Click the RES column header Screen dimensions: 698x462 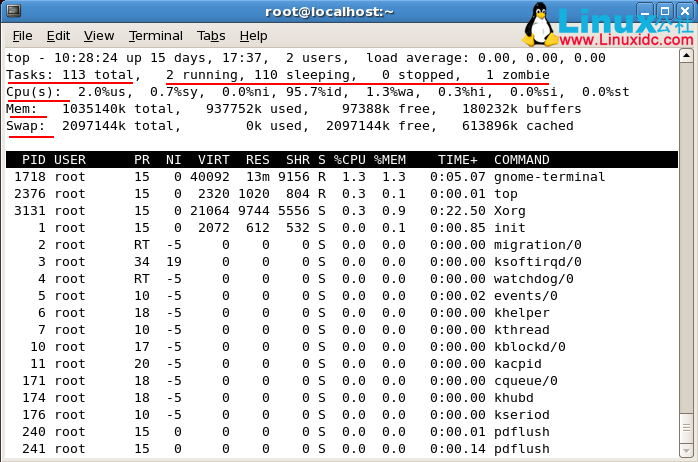tap(258, 160)
